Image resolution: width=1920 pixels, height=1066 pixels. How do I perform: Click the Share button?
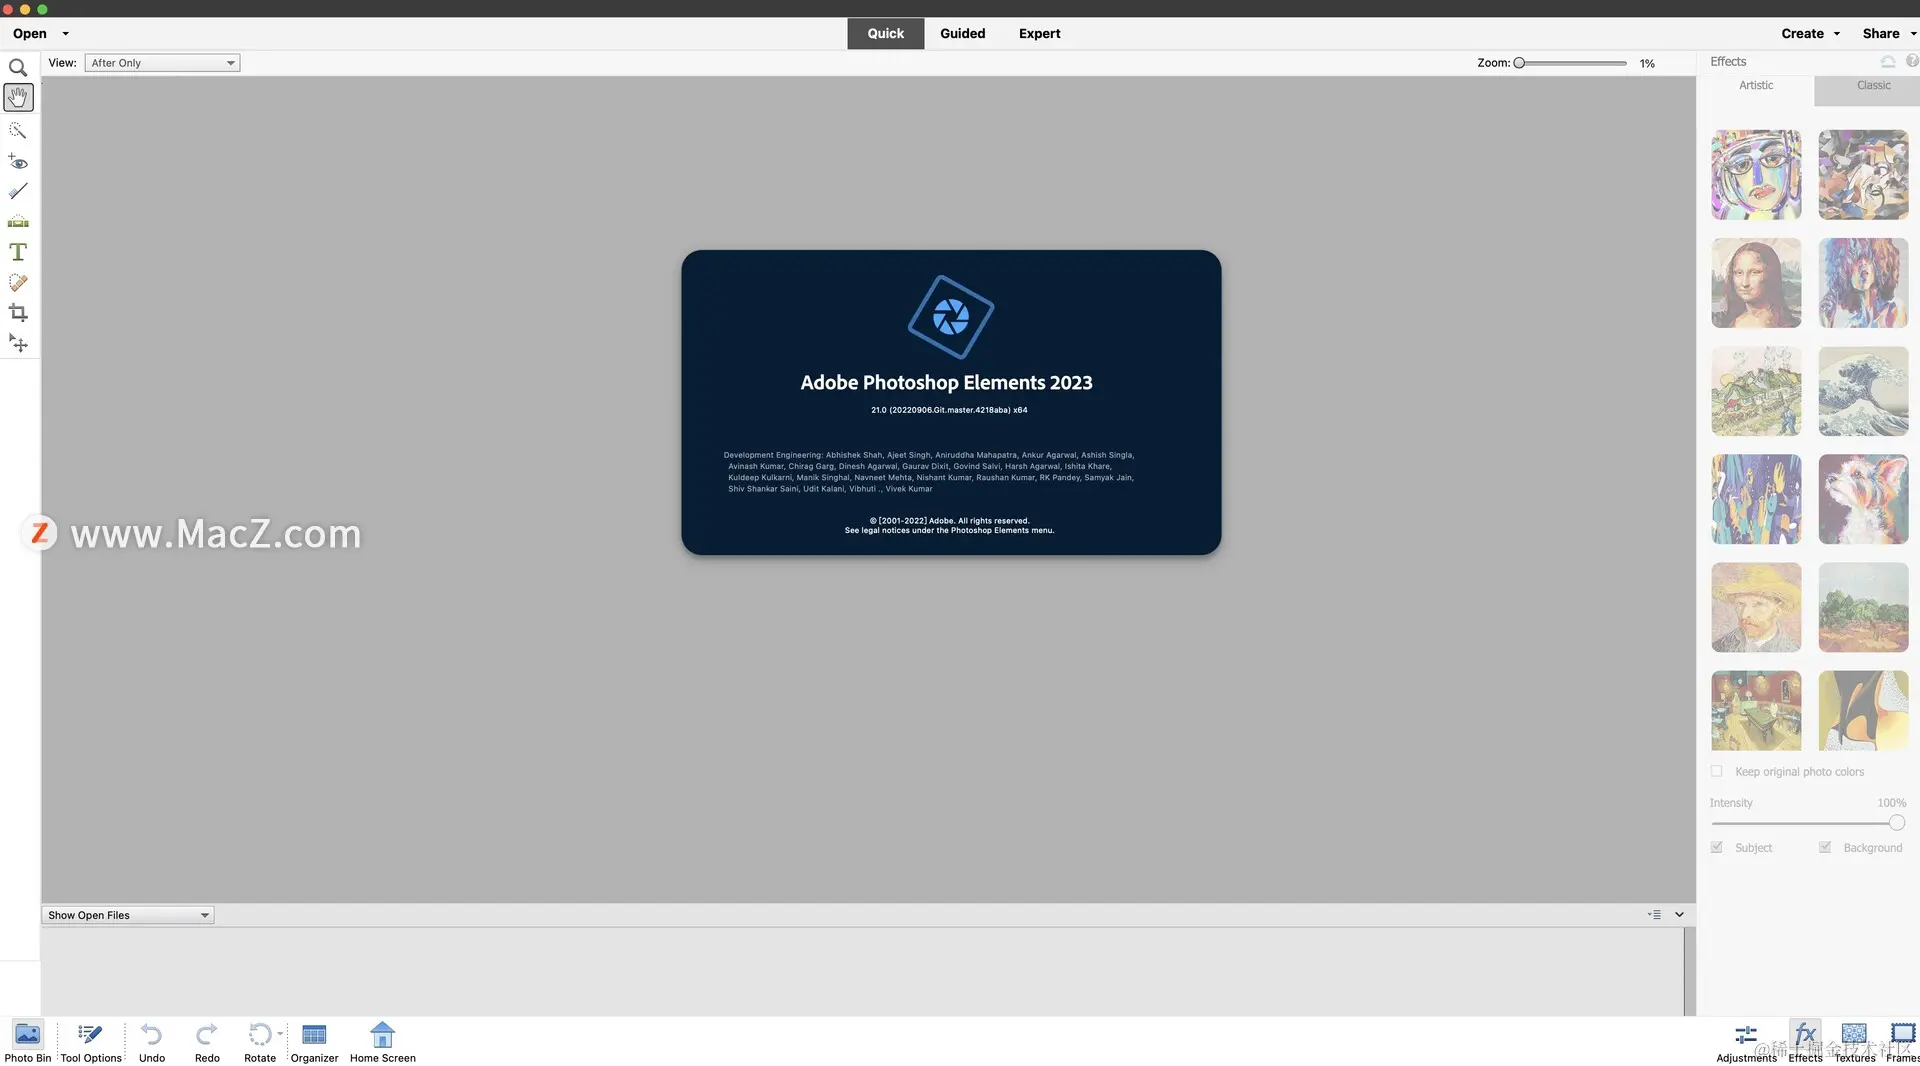(1880, 34)
